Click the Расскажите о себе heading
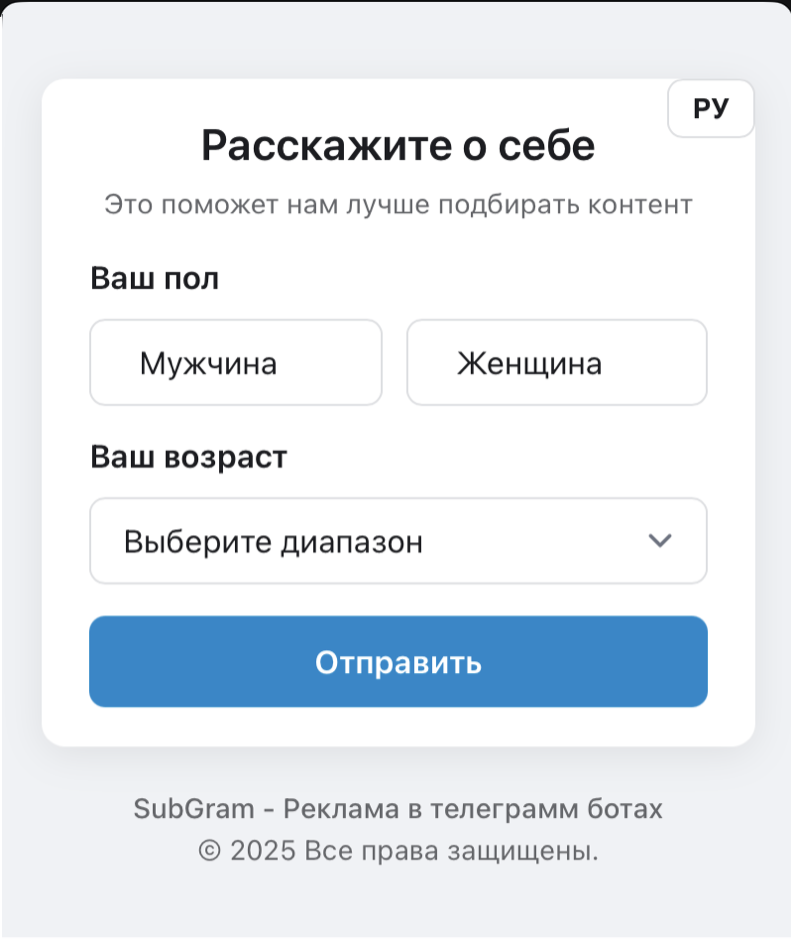 point(398,146)
